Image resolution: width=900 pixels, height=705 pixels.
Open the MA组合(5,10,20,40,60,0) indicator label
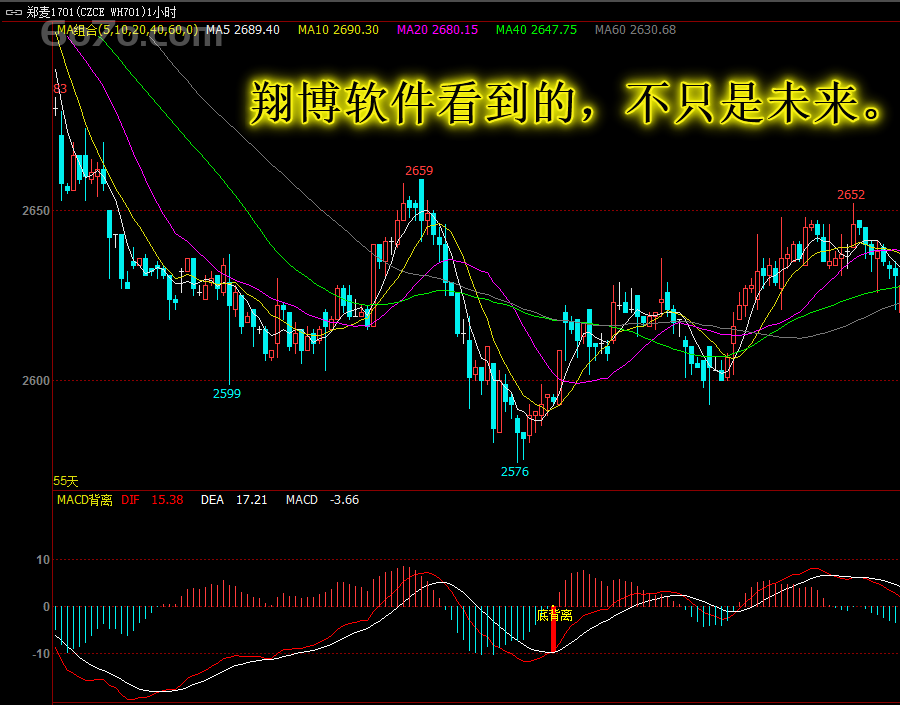click(x=127, y=30)
